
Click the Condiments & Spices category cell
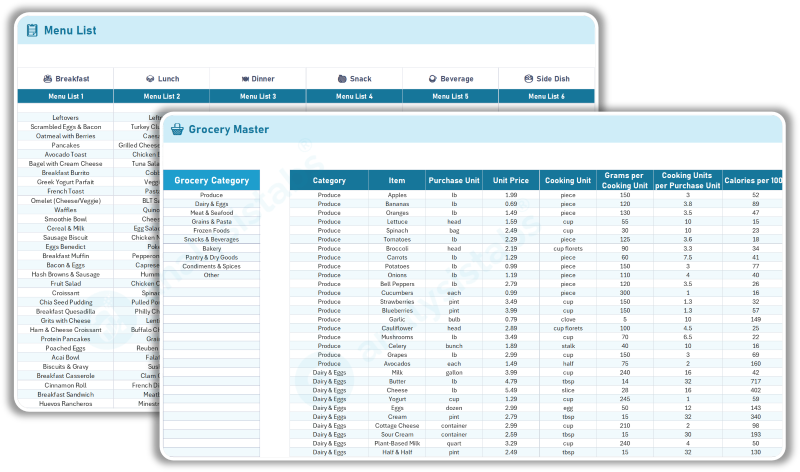(211, 266)
